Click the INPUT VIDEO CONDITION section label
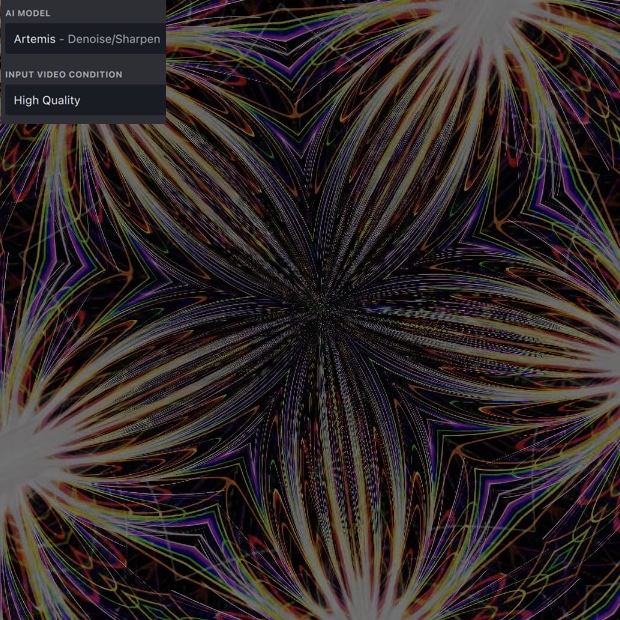This screenshot has height=620, width=620. coord(62,75)
